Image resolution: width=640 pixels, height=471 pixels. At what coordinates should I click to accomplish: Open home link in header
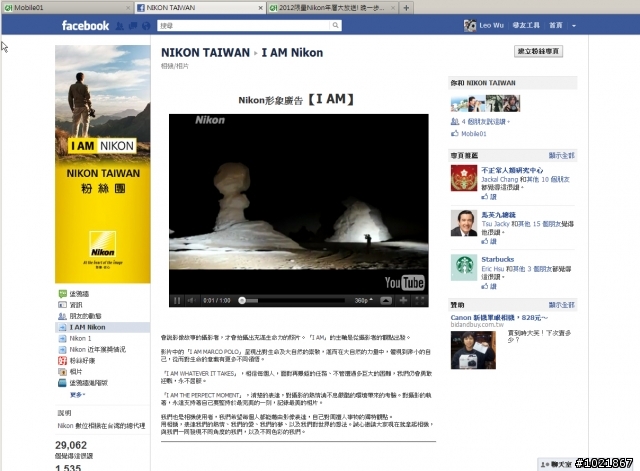pyautogui.click(x=556, y=25)
